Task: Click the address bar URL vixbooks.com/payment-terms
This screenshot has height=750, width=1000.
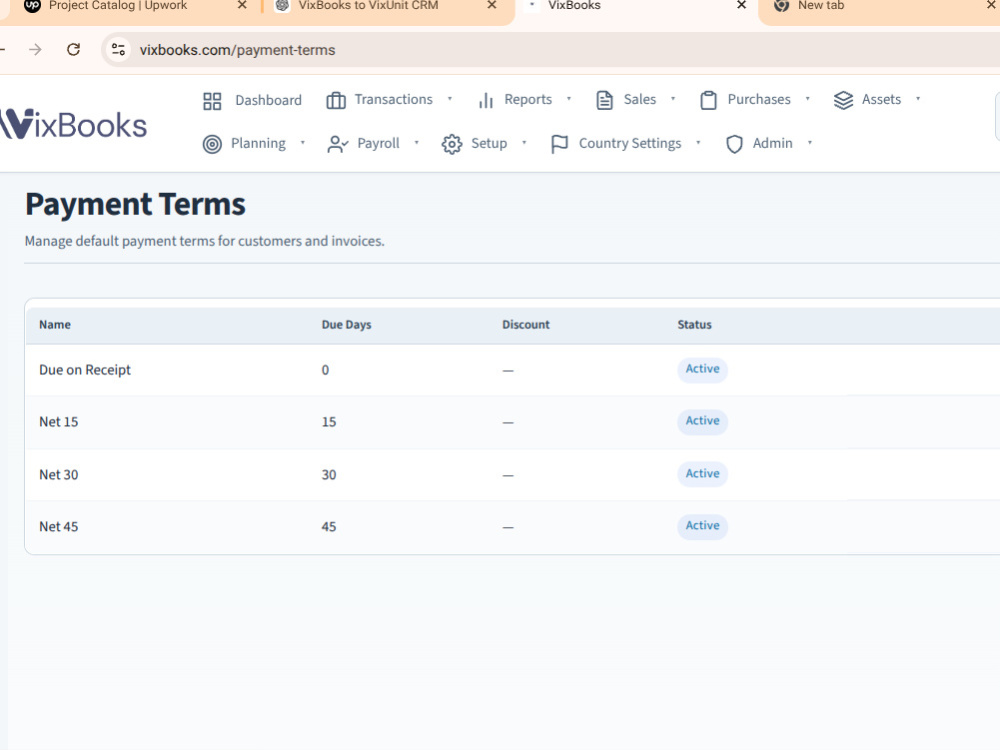Action: (237, 50)
